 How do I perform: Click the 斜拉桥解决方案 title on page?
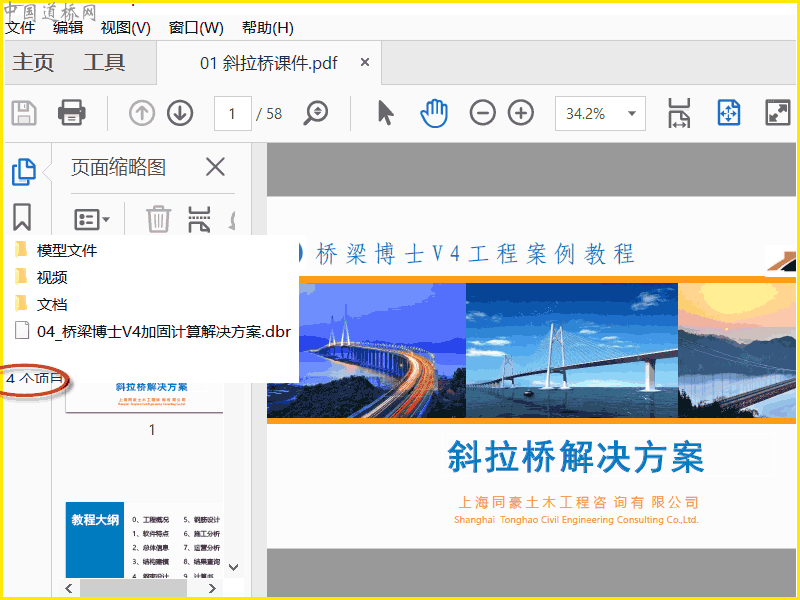pos(576,457)
